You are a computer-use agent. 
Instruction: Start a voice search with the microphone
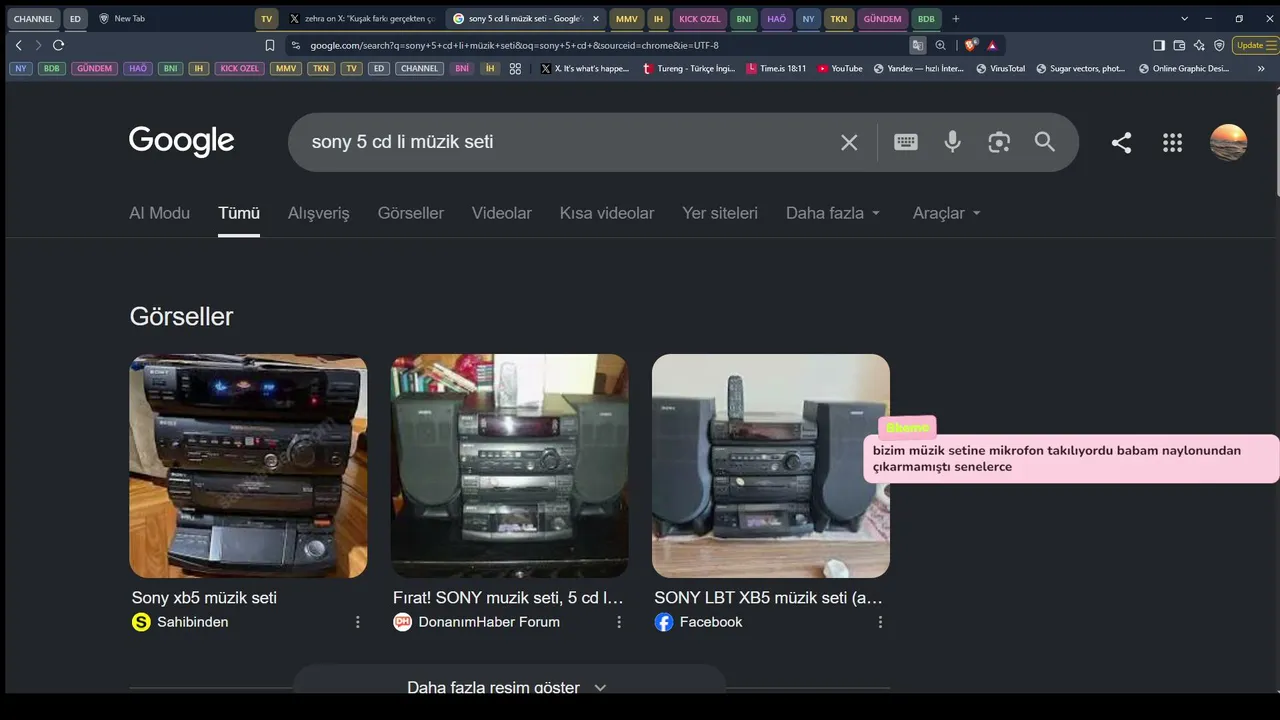(x=952, y=142)
